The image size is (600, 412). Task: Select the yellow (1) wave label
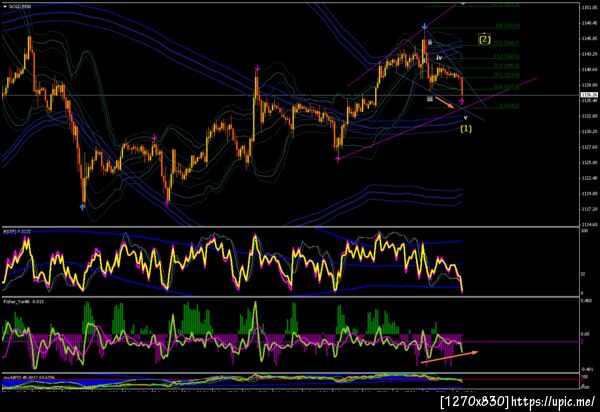(x=466, y=129)
